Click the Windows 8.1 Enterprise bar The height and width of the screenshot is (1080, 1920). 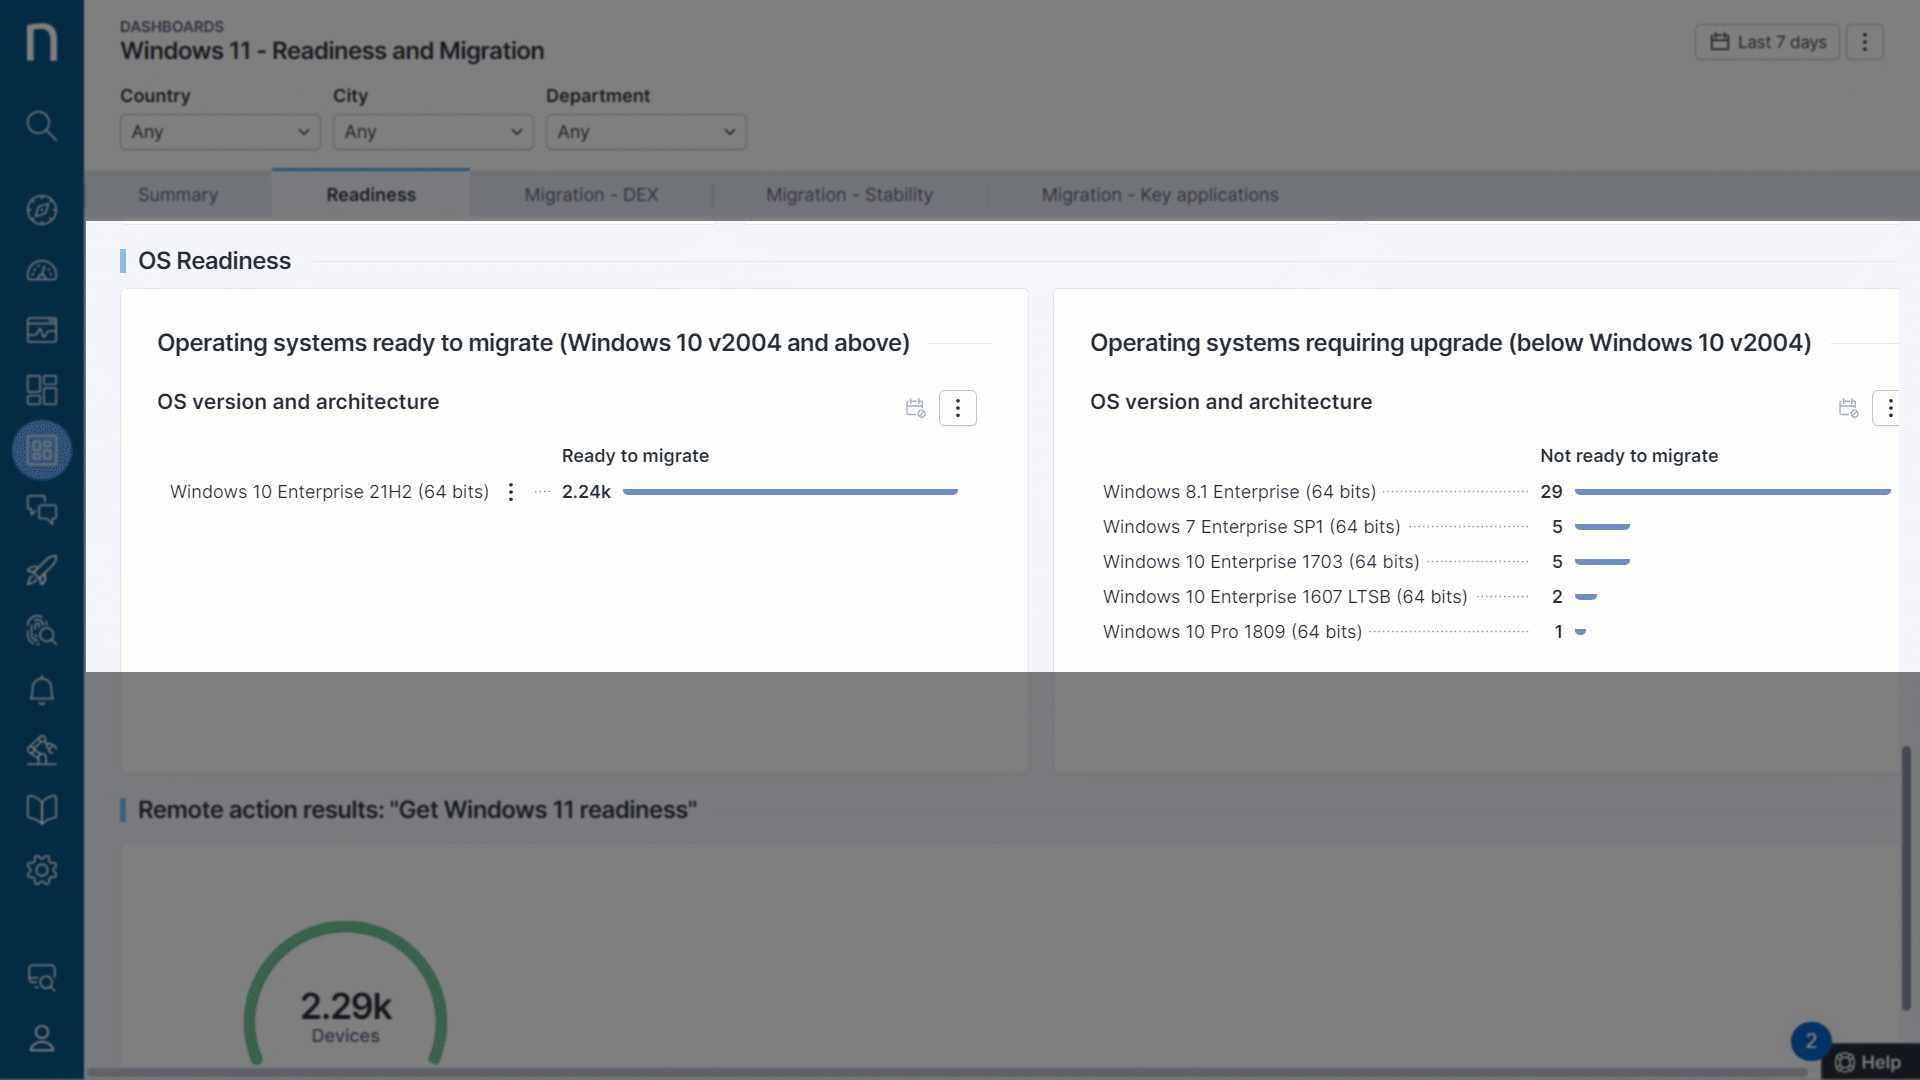coord(1732,492)
